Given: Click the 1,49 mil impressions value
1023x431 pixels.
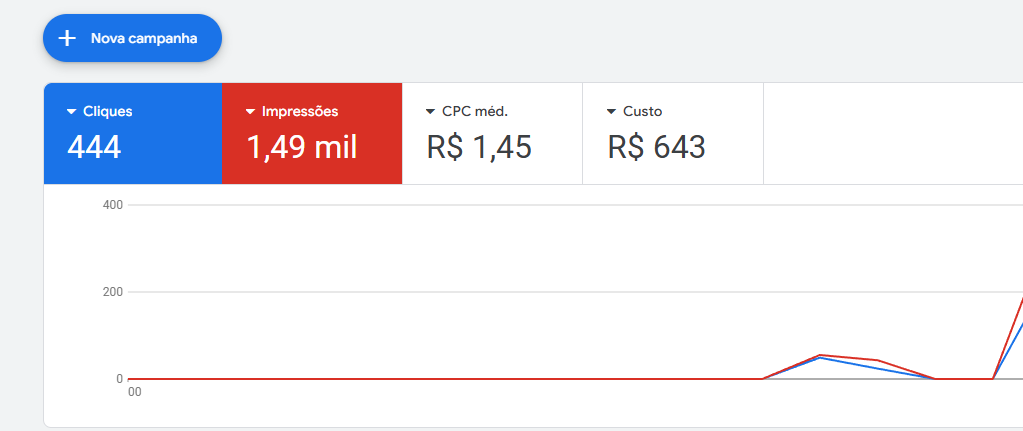Looking at the screenshot, I should click(302, 148).
